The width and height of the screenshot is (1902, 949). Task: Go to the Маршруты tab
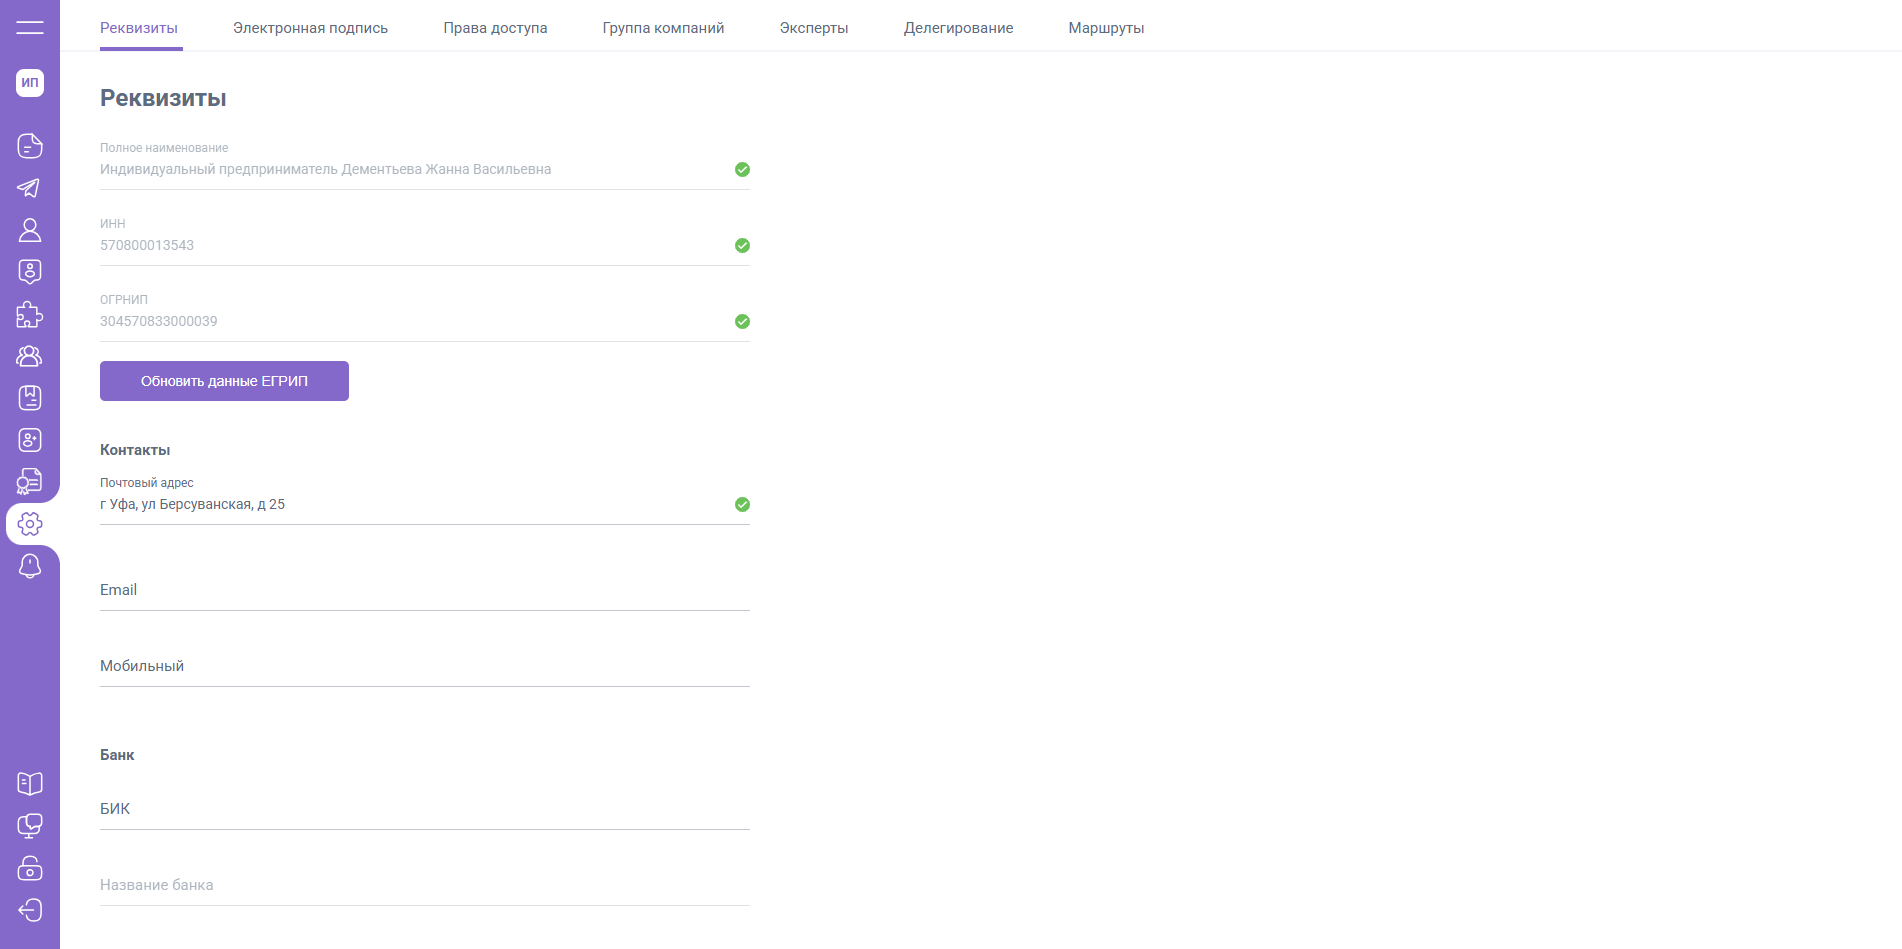(x=1106, y=28)
